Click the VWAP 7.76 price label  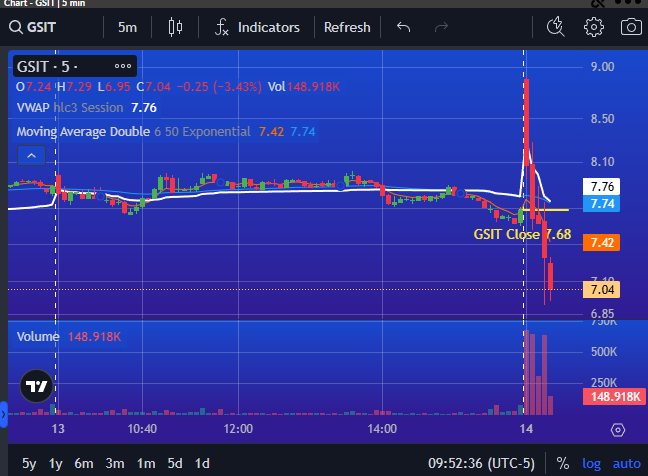pyautogui.click(x=601, y=186)
